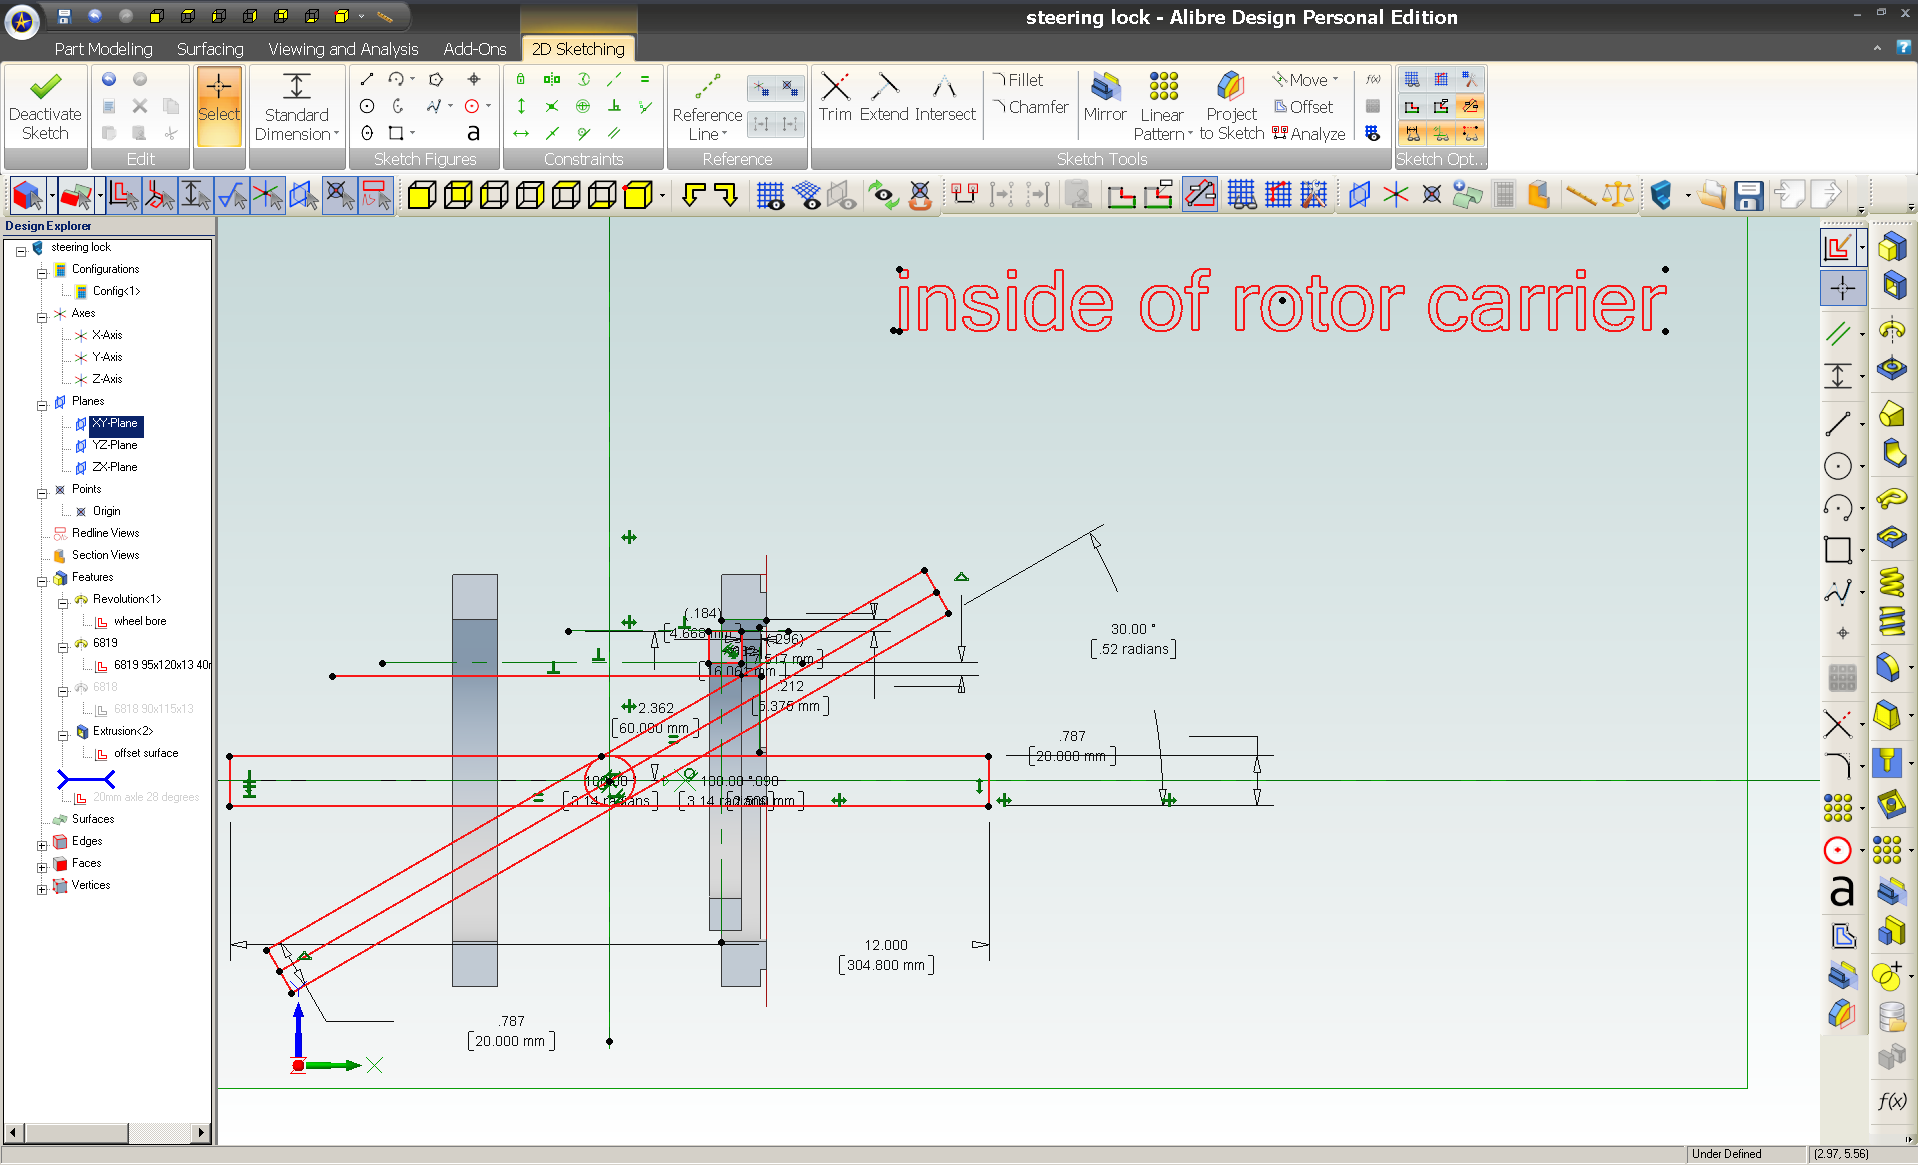The height and width of the screenshot is (1165, 1918).
Task: Toggle the grid-with-glasses display option in Sketch Options
Action: coord(1412,80)
